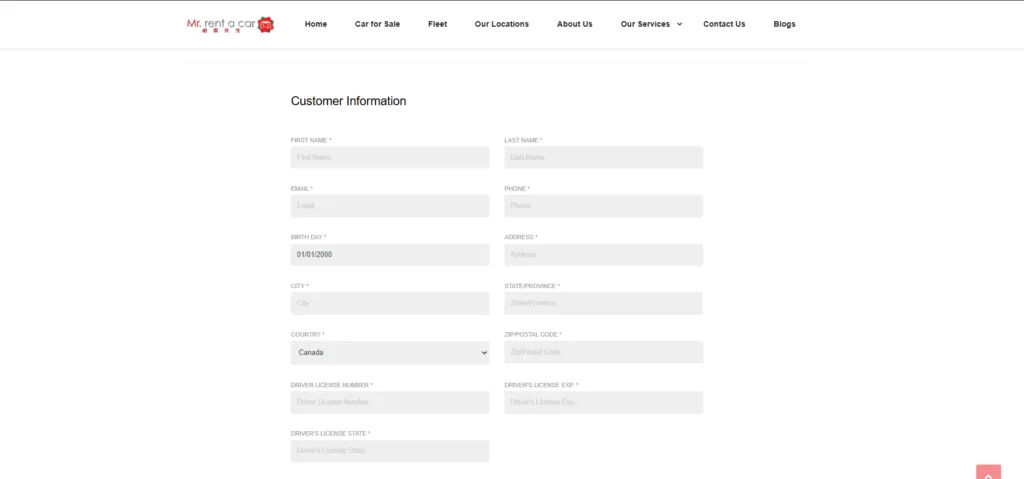The image size is (1024, 479).
Task: Click the Driver's License State field
Action: click(x=390, y=451)
